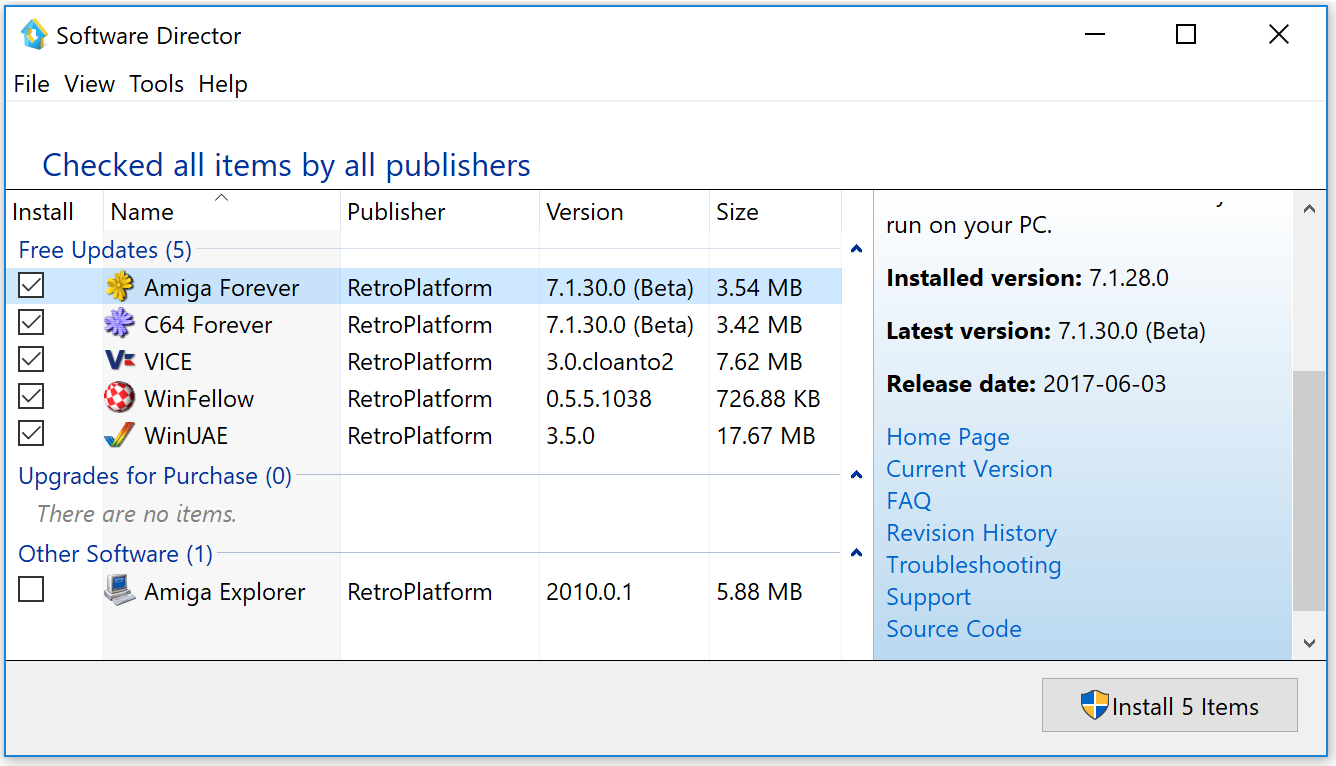Click the heading Checked all items by all publishers

286,165
